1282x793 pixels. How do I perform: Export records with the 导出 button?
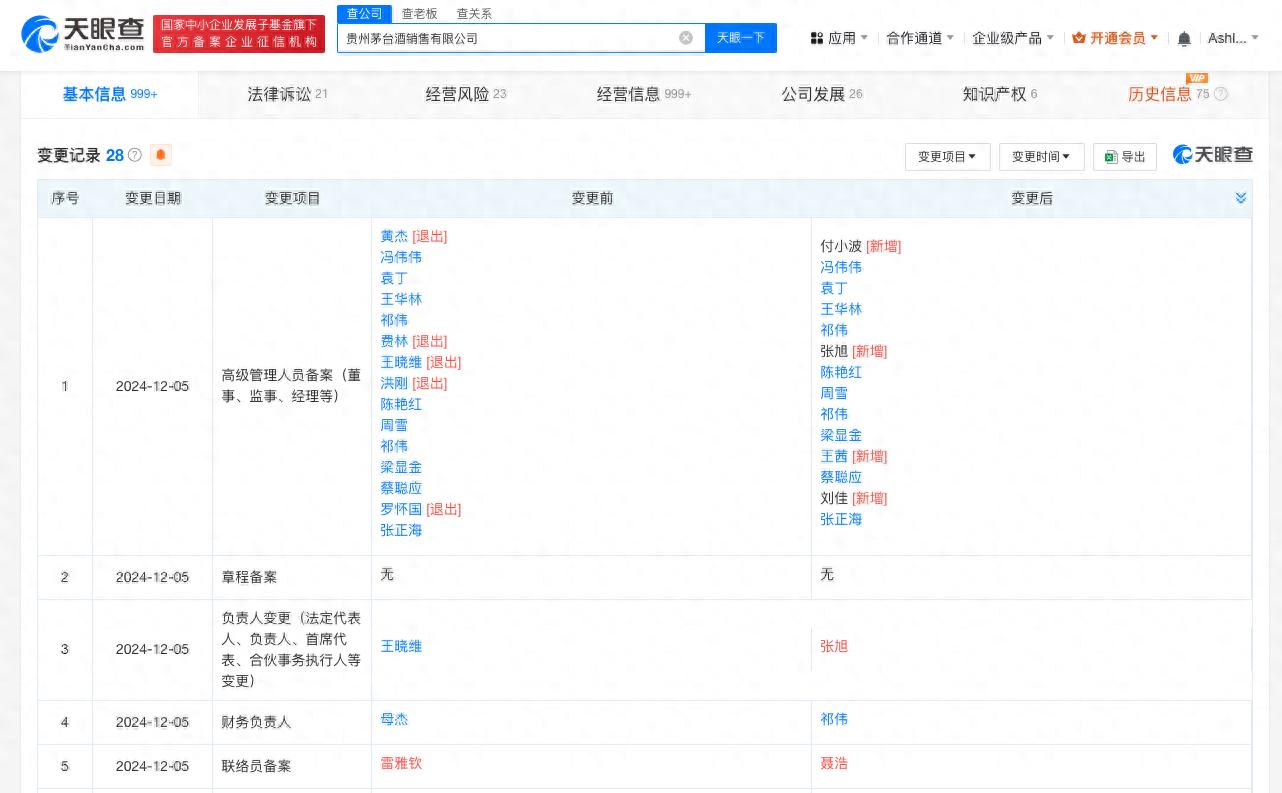[1125, 157]
